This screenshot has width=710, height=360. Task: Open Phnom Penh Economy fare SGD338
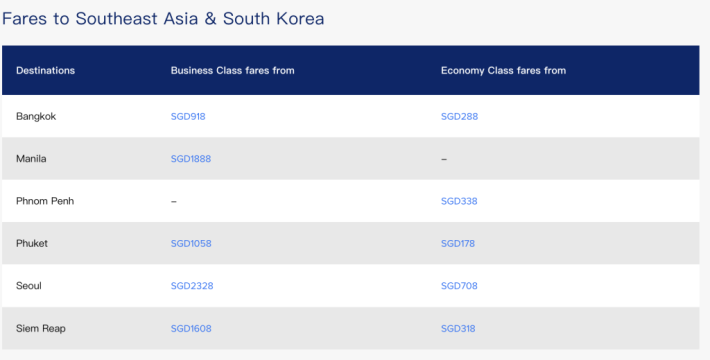[x=459, y=201]
